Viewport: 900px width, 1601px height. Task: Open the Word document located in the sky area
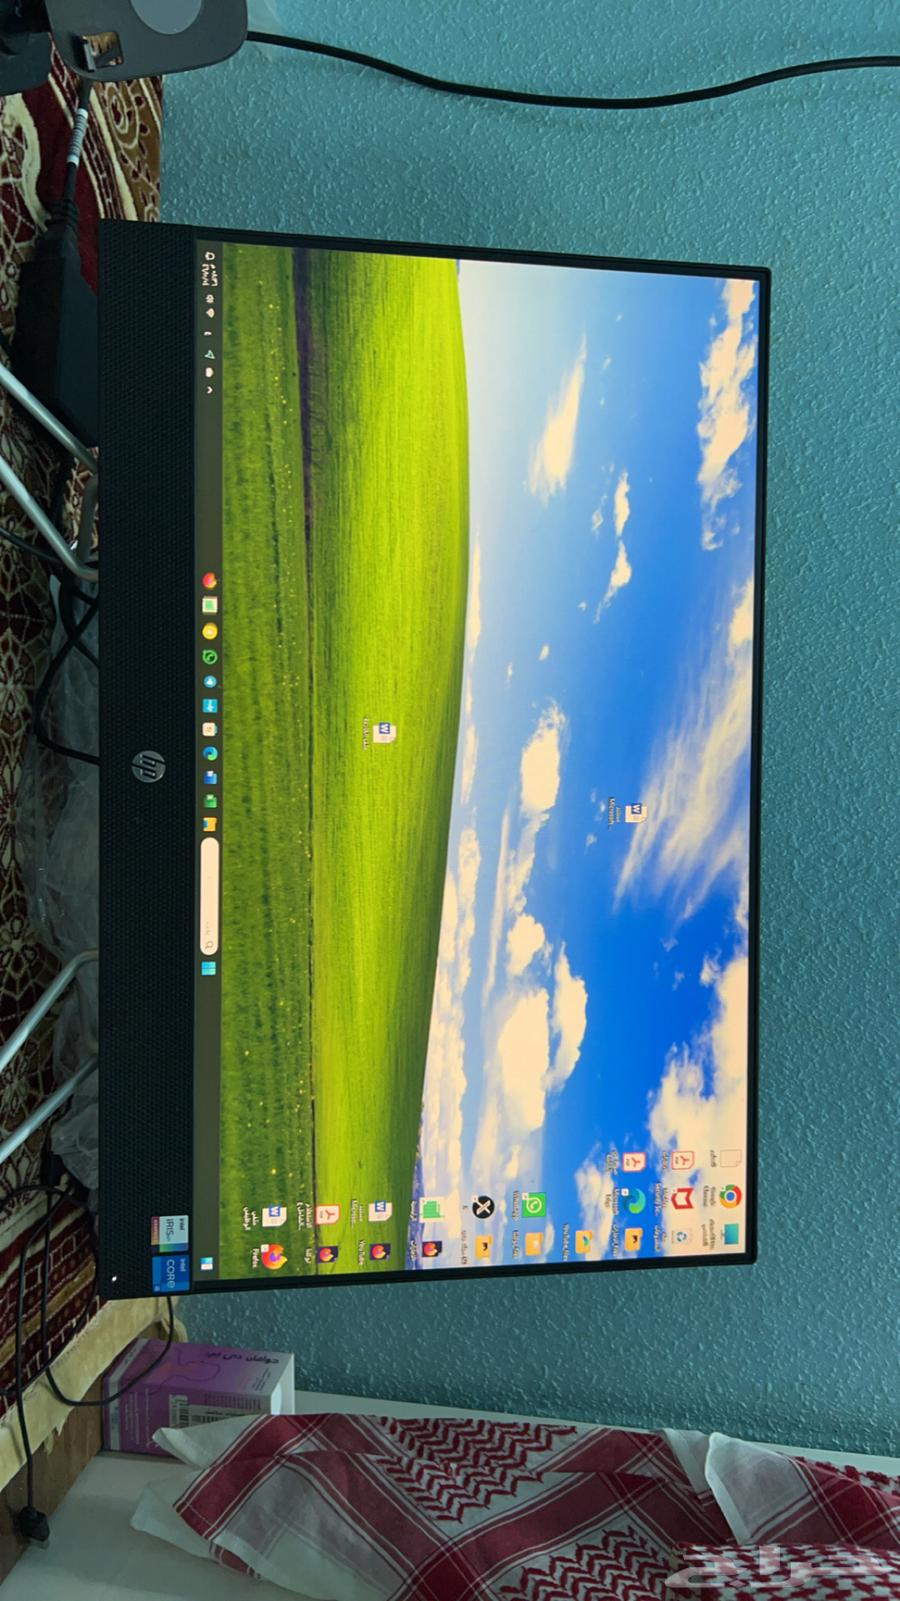[636, 812]
